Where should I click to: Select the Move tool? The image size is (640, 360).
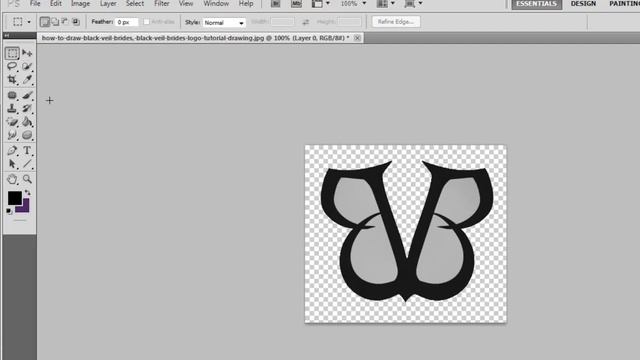point(27,53)
